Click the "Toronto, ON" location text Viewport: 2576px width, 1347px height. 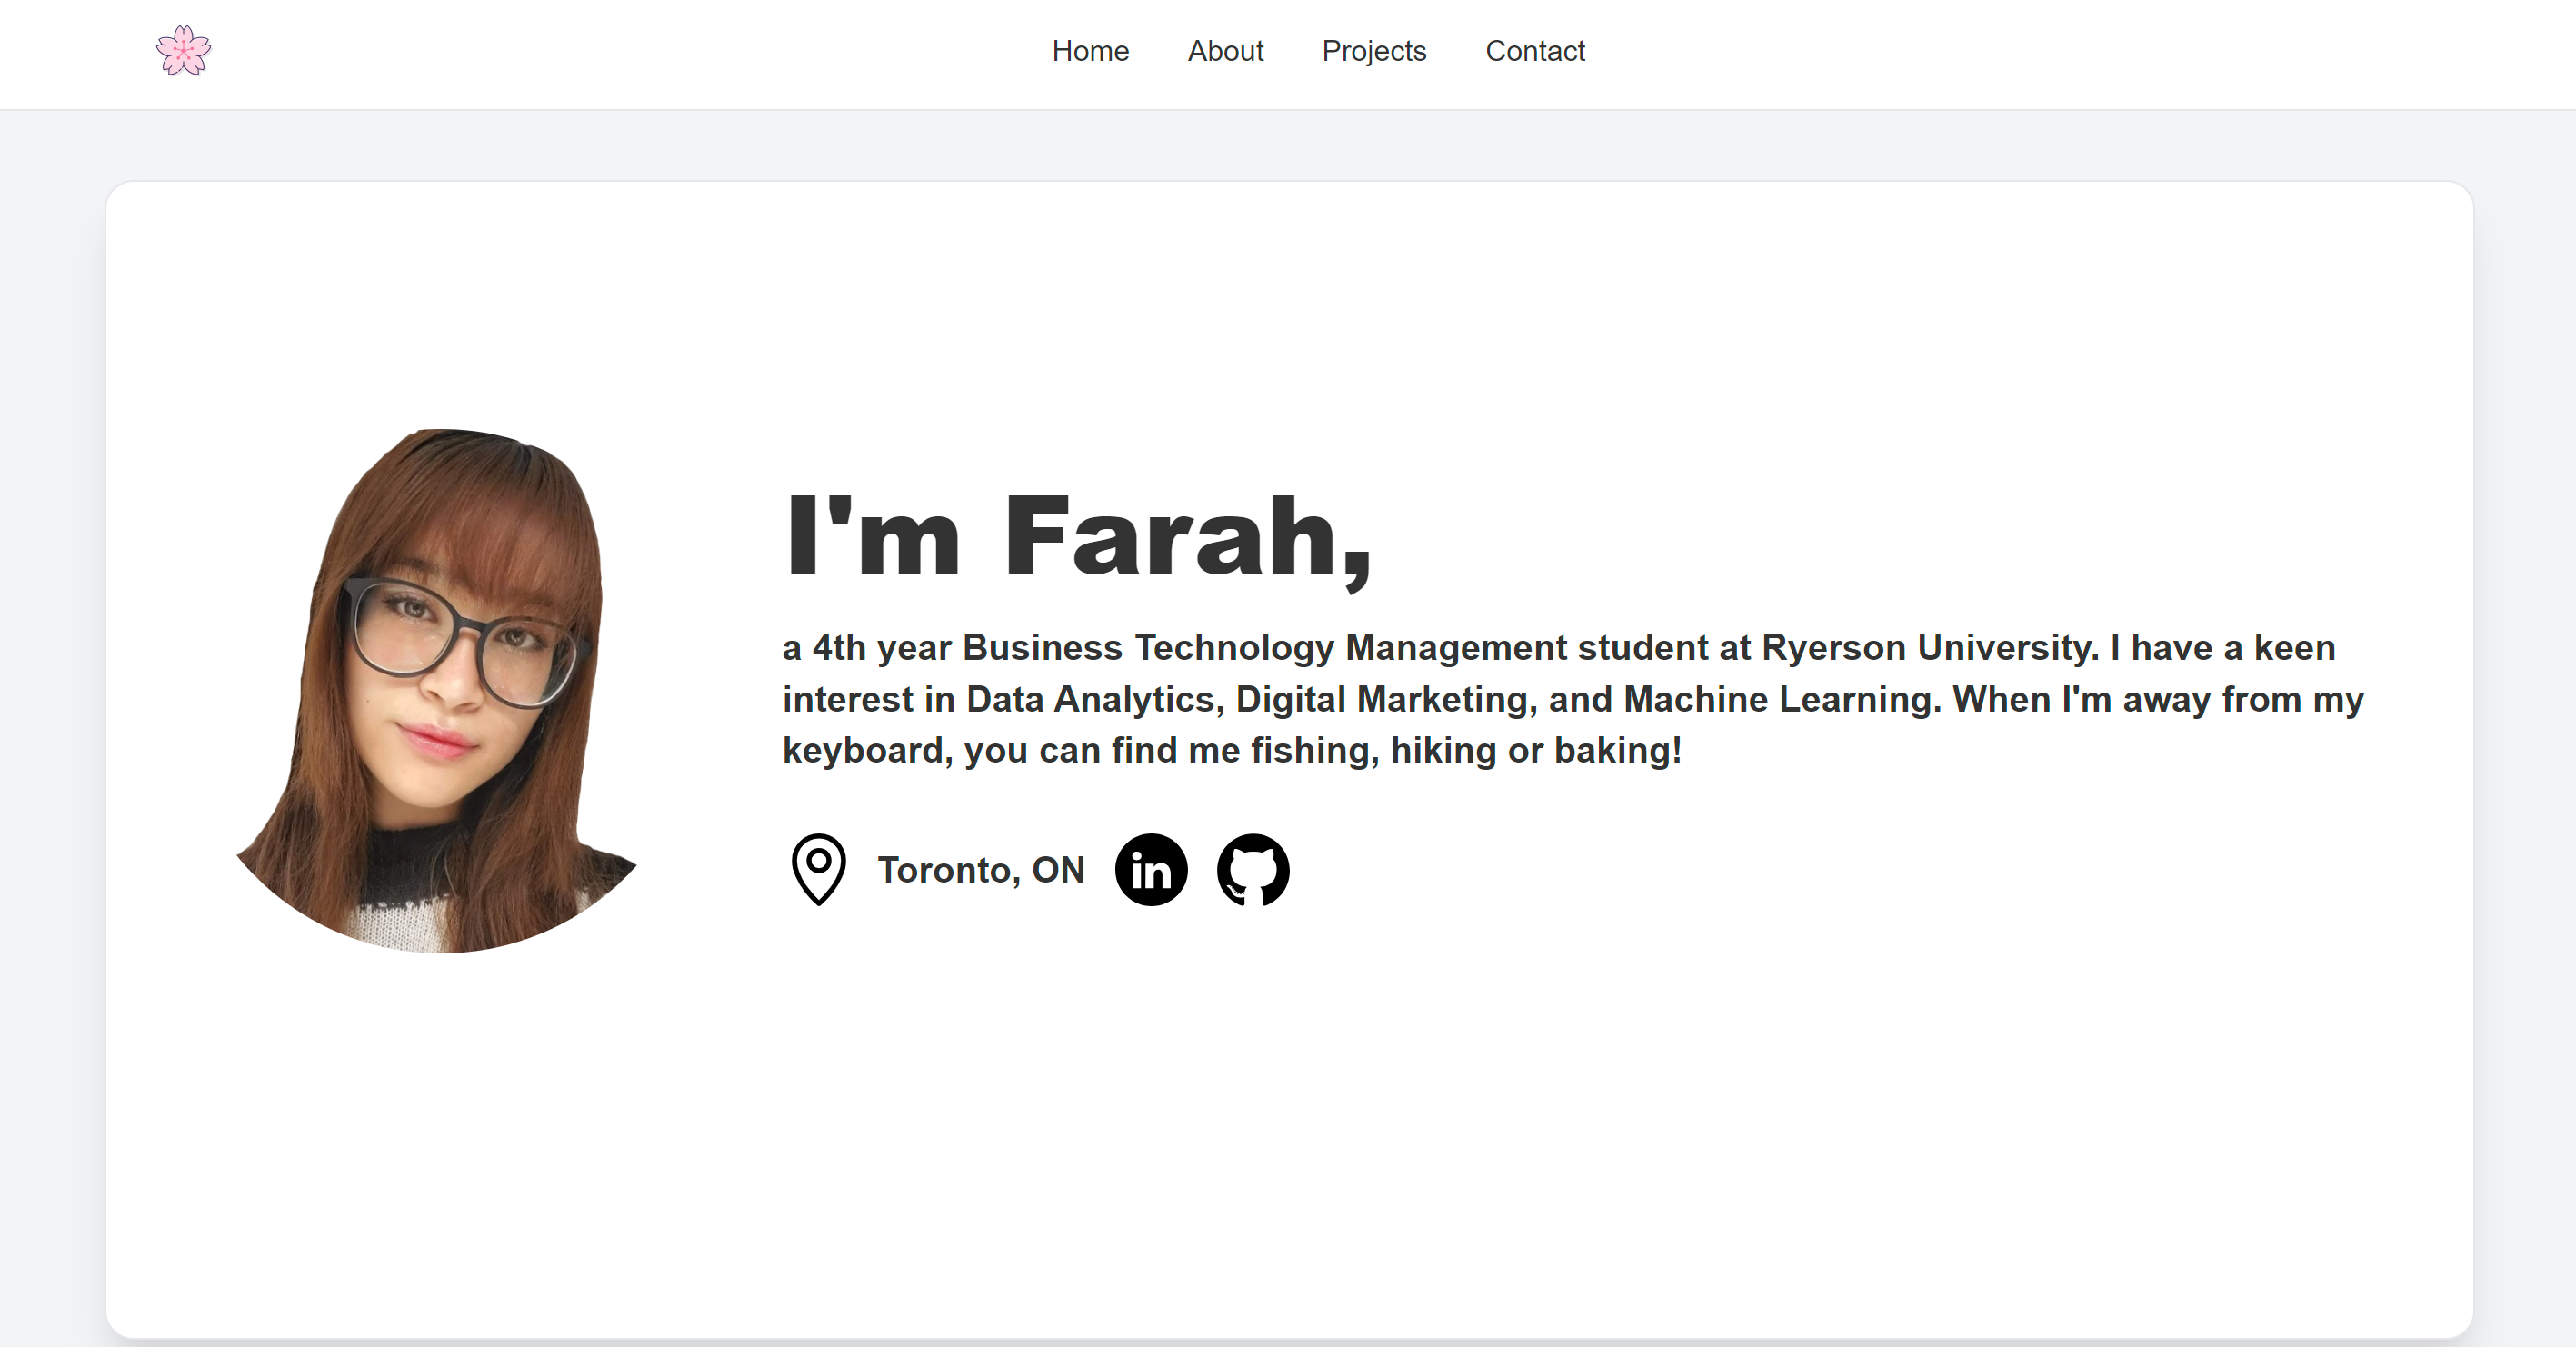[x=981, y=870]
